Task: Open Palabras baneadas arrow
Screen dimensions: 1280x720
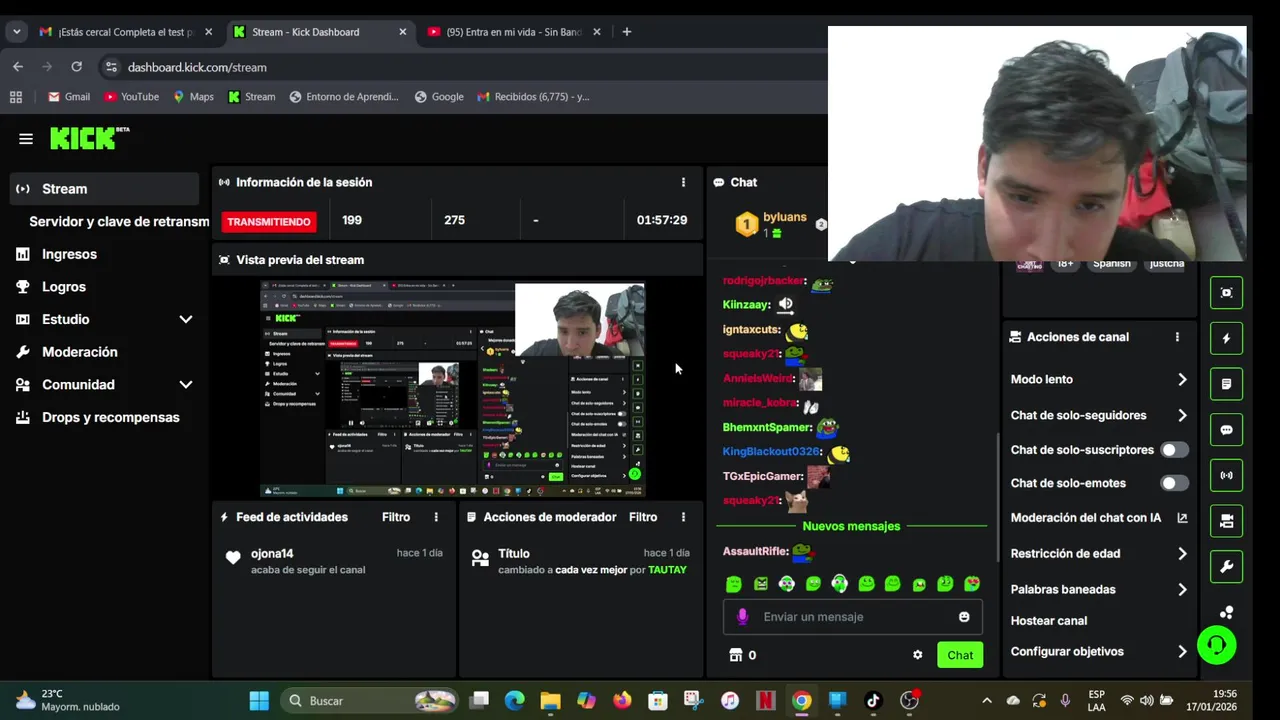Action: pyautogui.click(x=1182, y=590)
